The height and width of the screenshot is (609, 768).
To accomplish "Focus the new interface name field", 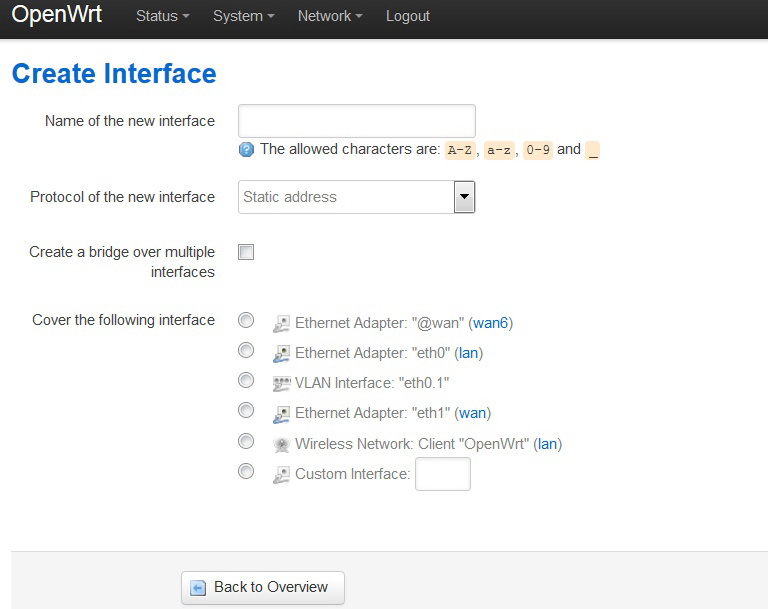I will tap(356, 121).
